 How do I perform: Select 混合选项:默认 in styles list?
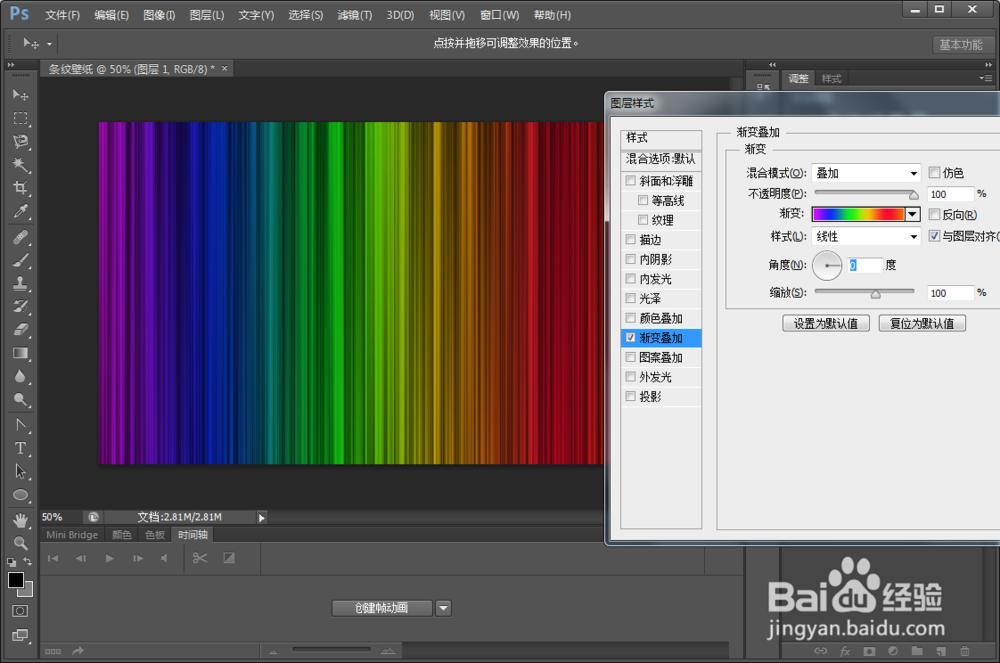[x=661, y=159]
